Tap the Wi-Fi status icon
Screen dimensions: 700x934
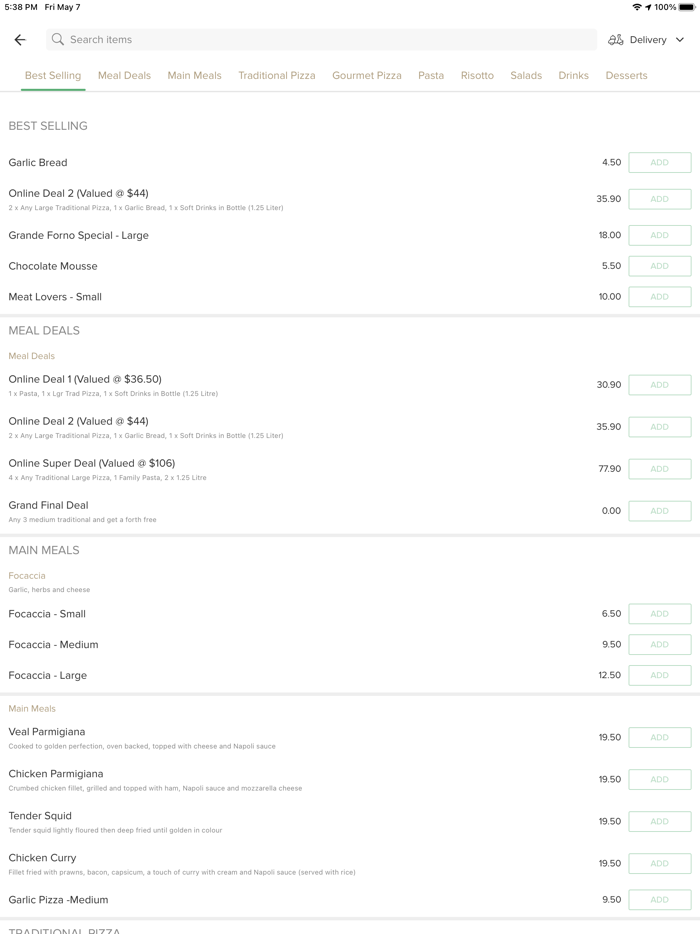(x=637, y=7)
